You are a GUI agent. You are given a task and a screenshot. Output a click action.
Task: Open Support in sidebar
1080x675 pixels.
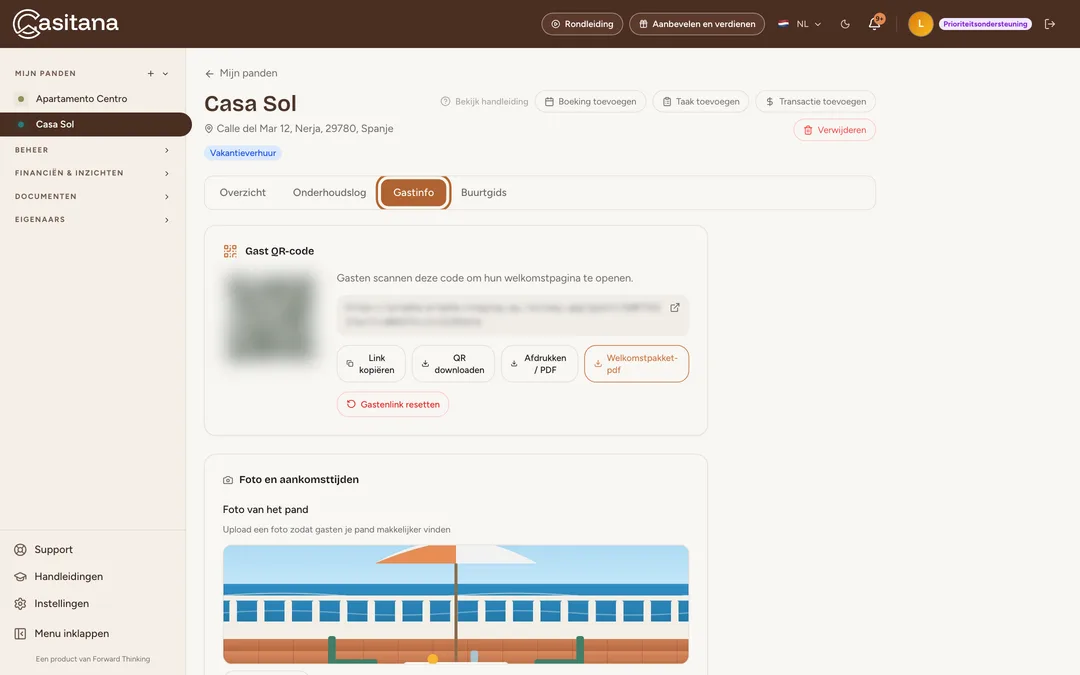coord(53,550)
